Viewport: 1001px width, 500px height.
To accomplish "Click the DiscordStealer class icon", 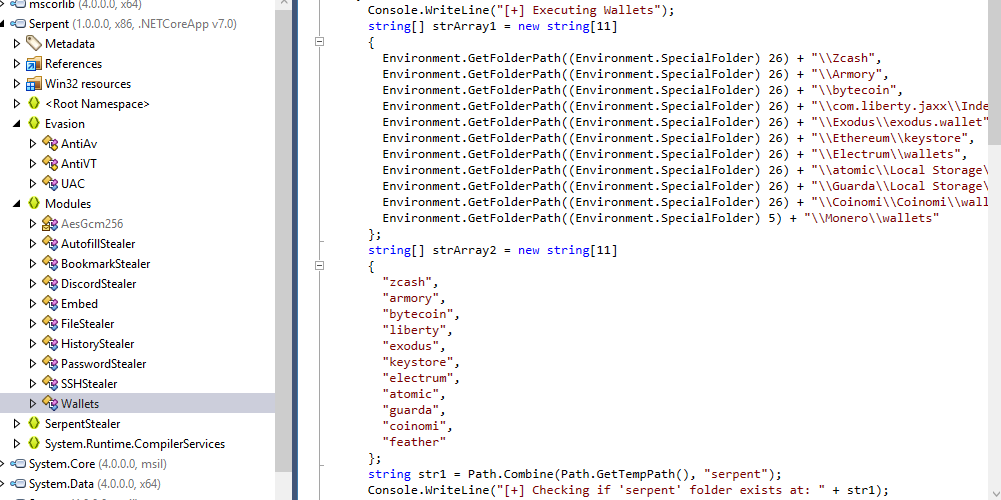I will 50,283.
